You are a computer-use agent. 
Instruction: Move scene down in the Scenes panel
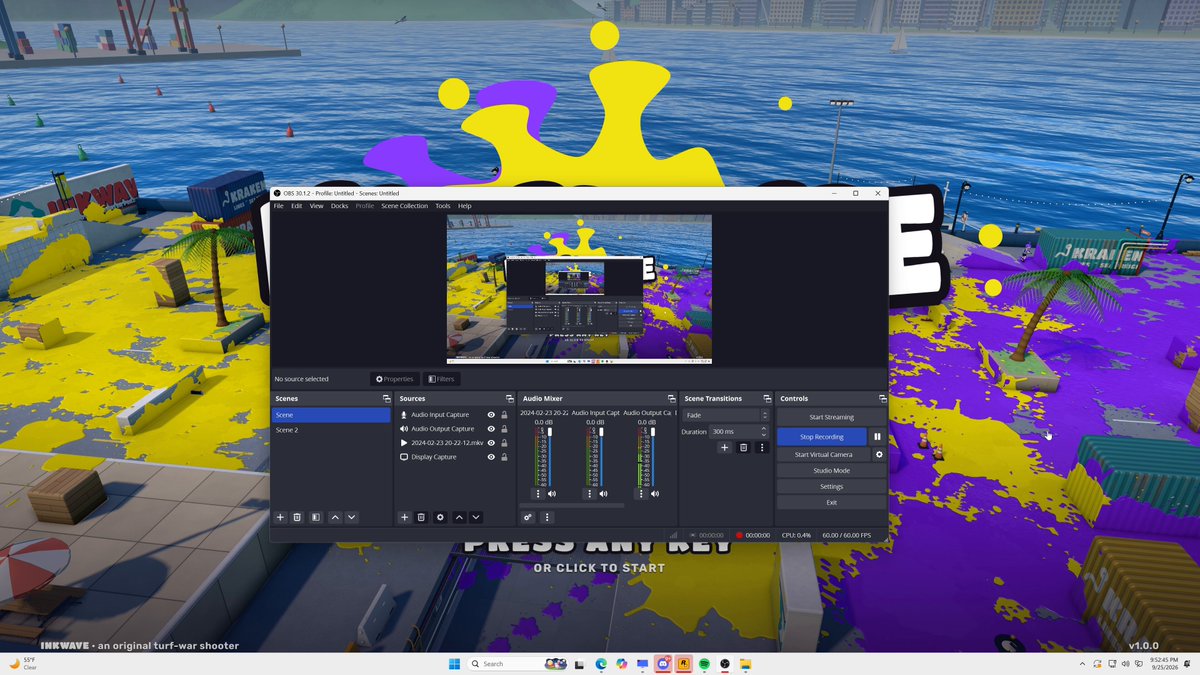coord(352,517)
